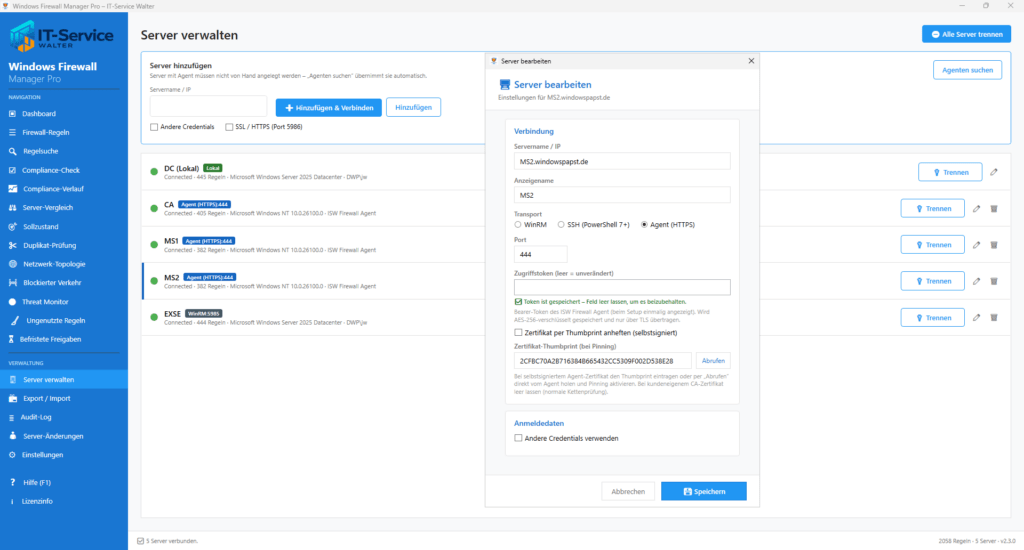Click the Export / Import icon
This screenshot has height=550, width=1024.
tap(12, 398)
